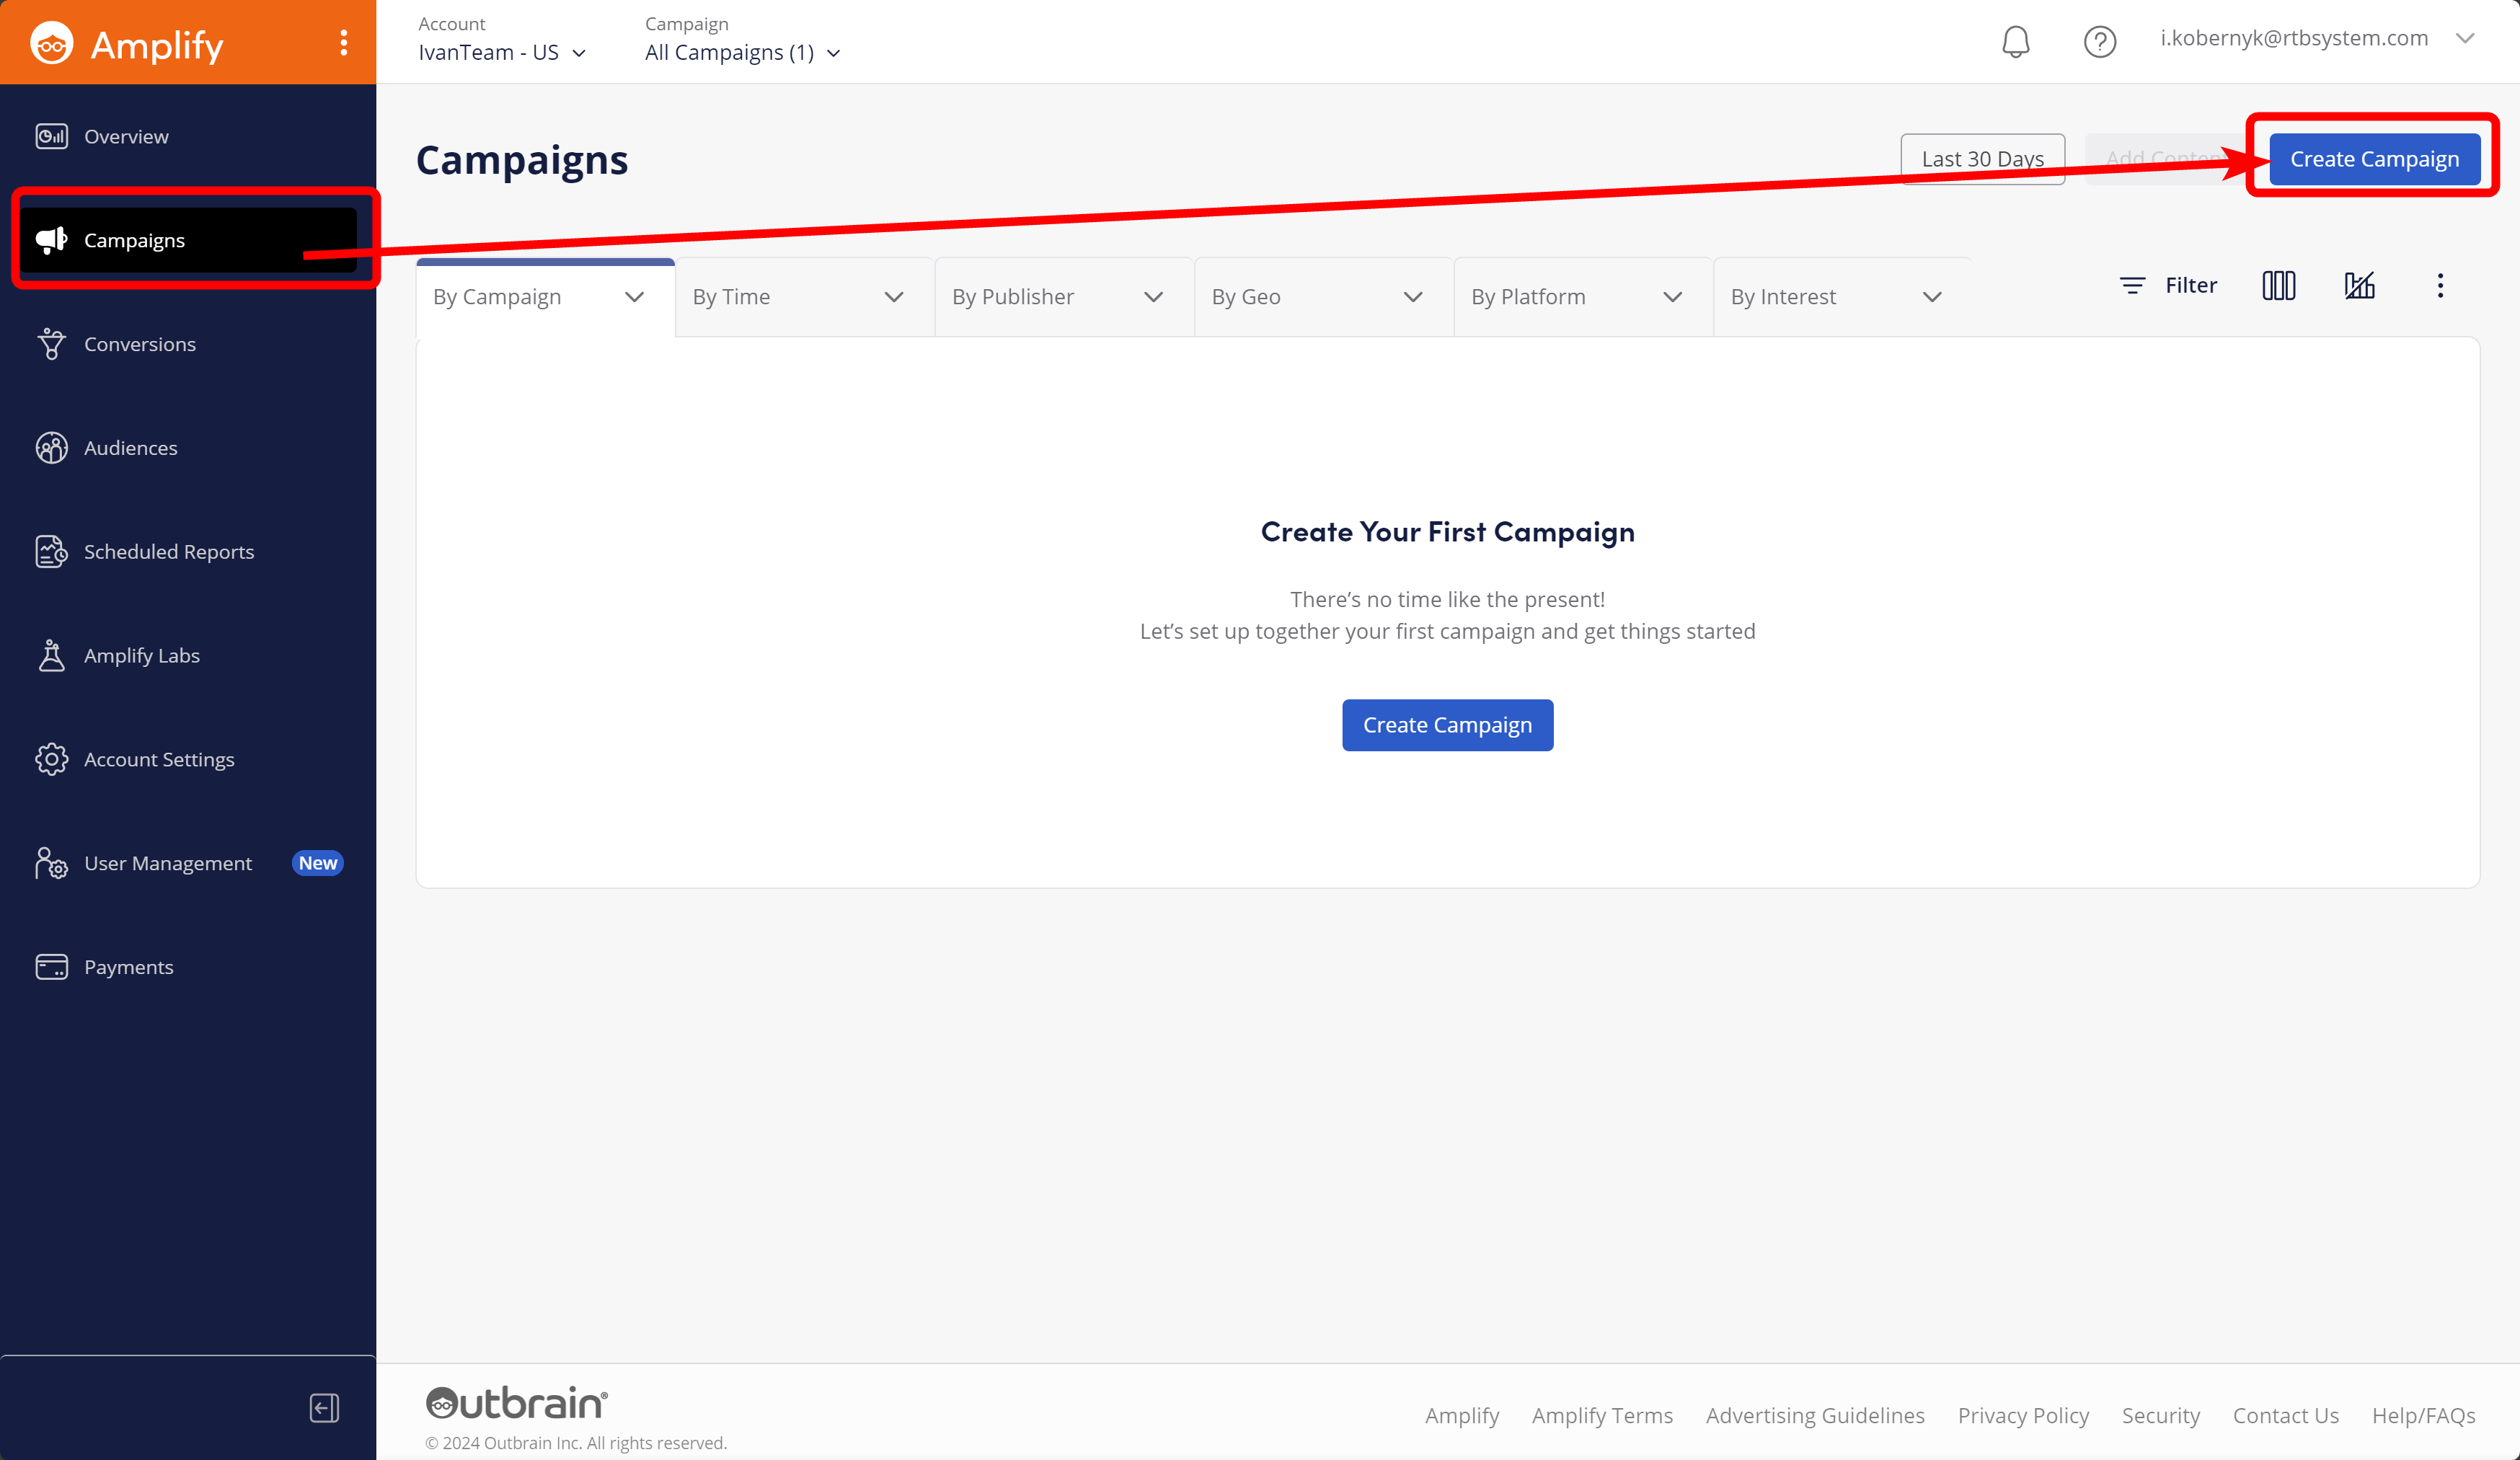The height and width of the screenshot is (1460, 2520).
Task: Switch to the By Interest tab
Action: [1843, 297]
